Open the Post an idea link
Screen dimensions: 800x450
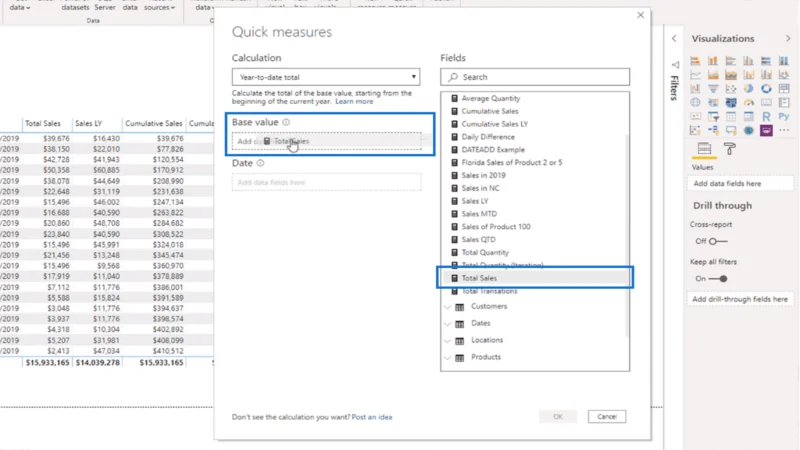(372, 417)
